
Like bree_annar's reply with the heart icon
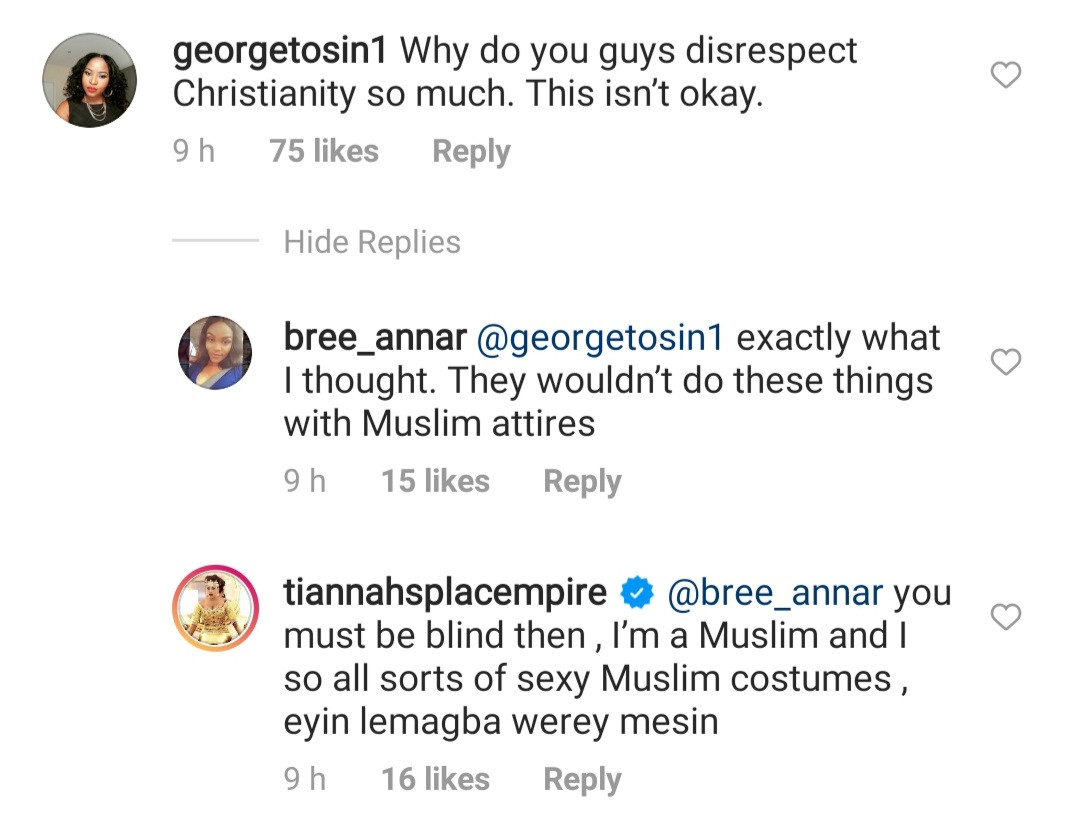(x=1005, y=363)
